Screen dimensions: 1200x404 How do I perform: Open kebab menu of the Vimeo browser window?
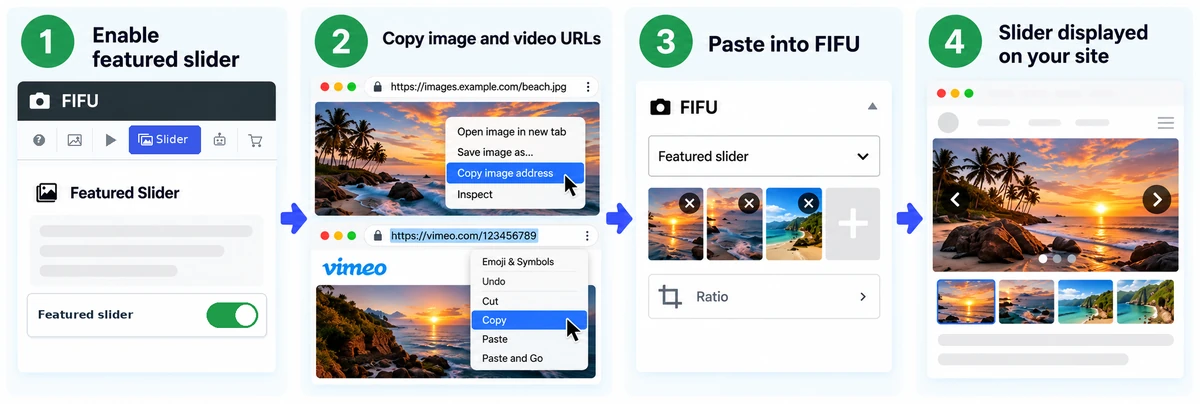[x=588, y=236]
